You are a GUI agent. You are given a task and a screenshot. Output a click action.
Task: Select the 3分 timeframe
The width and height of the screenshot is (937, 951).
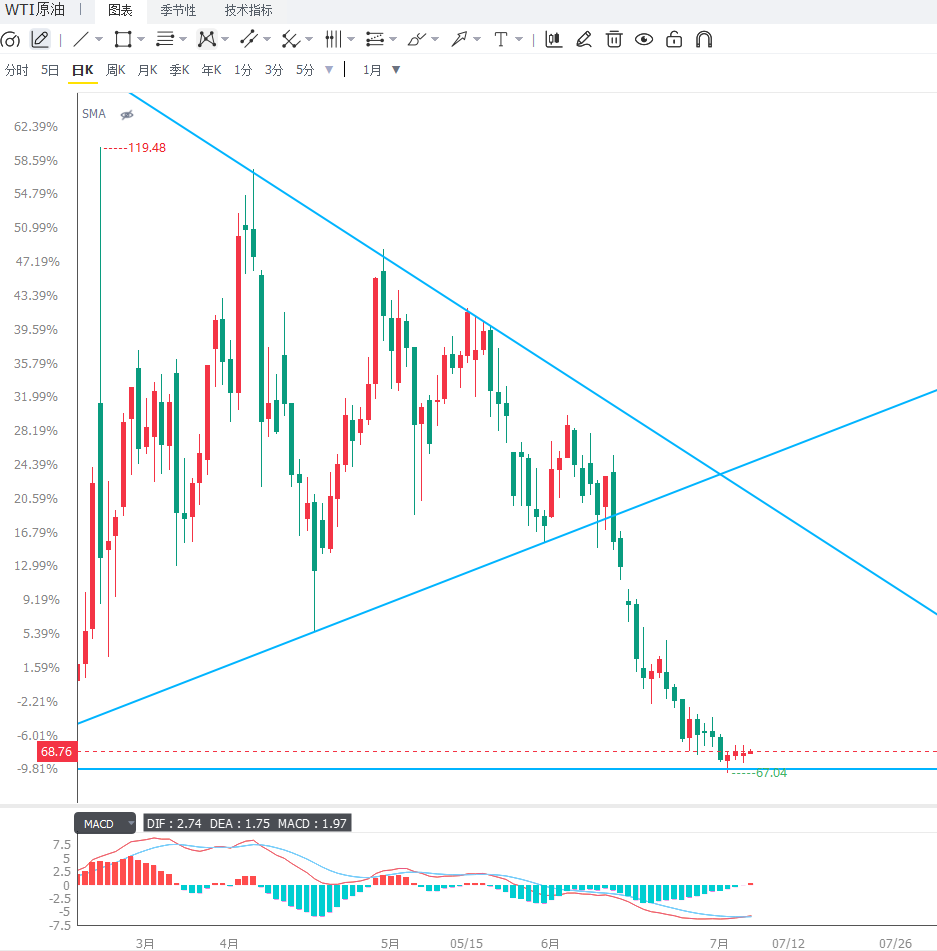pos(274,70)
